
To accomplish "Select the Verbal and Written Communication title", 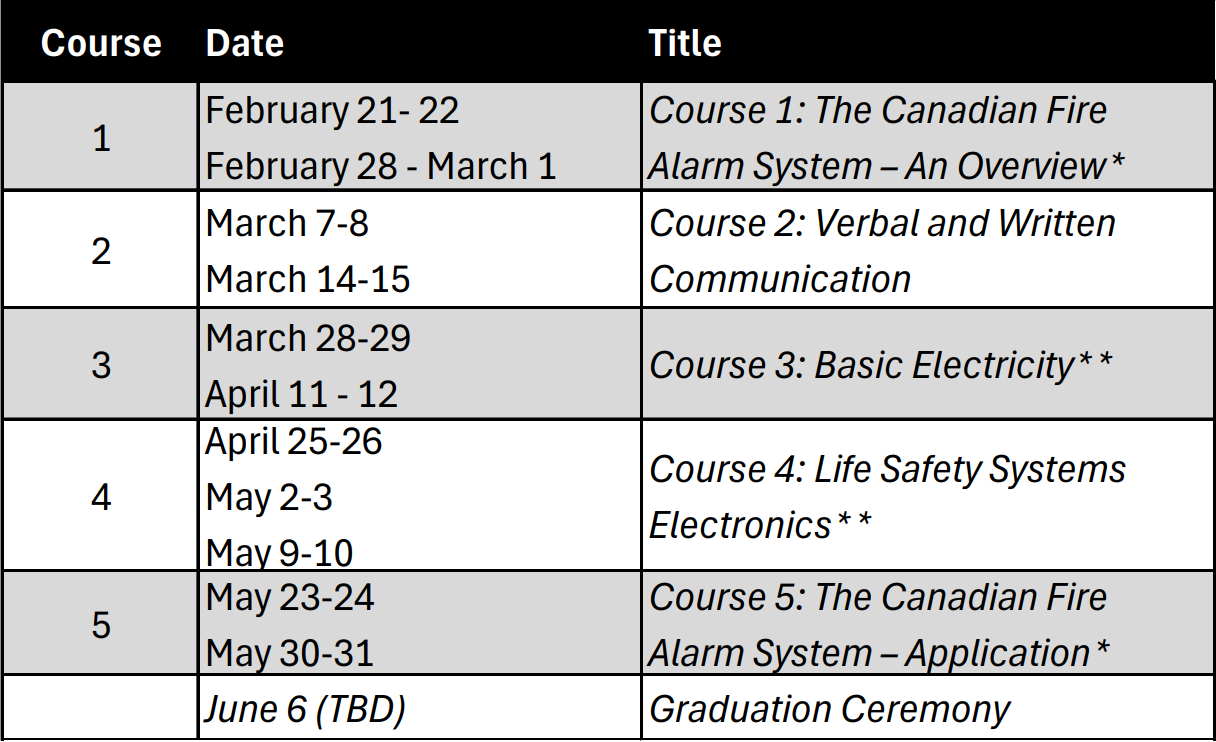I will click(x=882, y=251).
